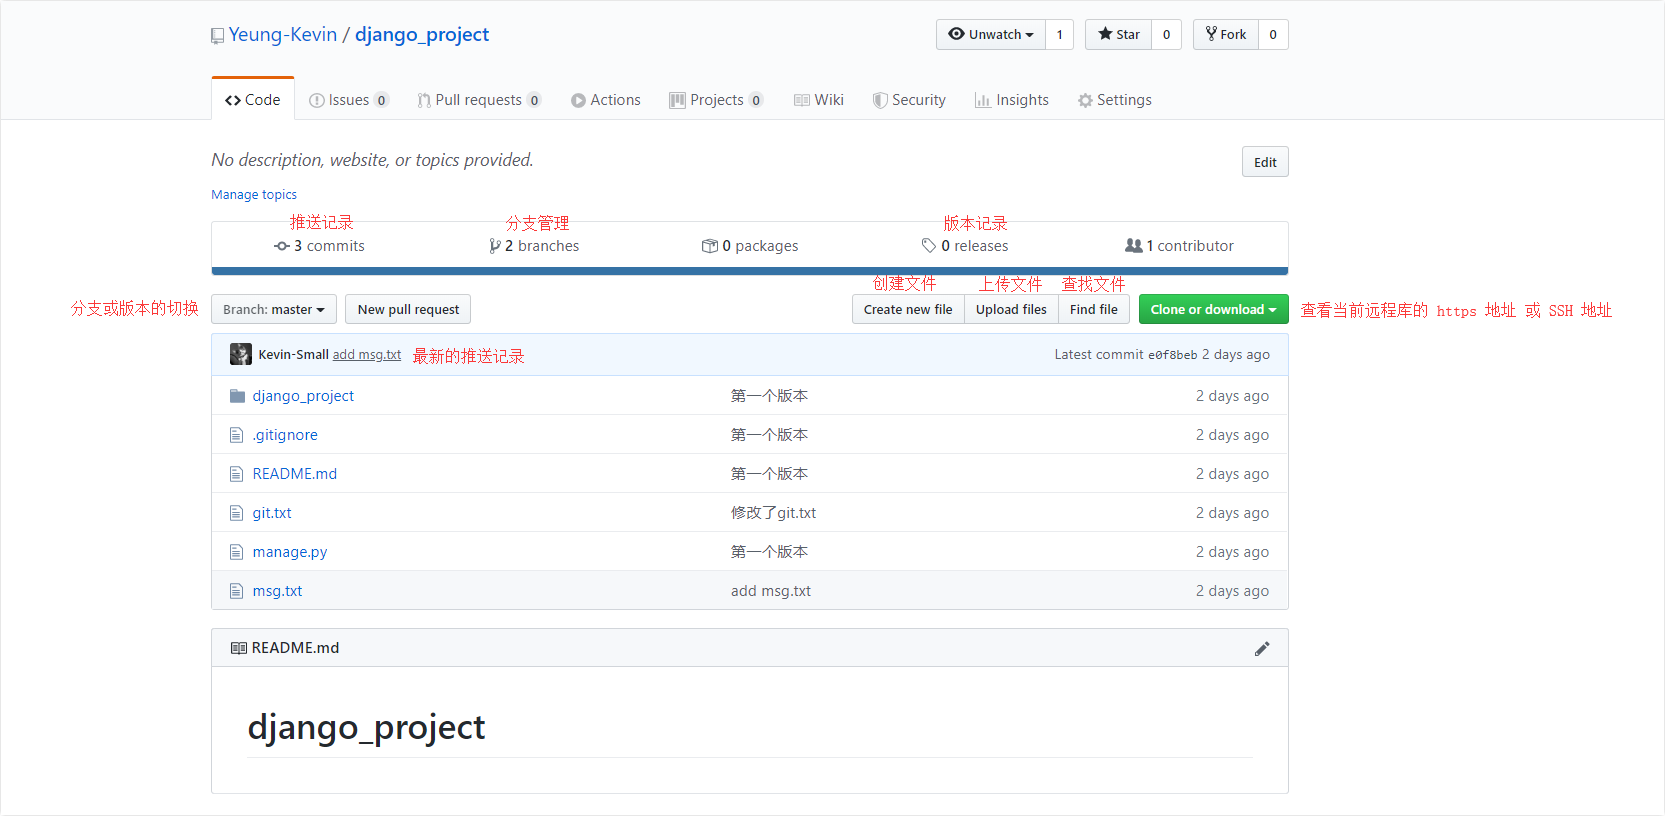Click the django_project folder icon
Viewport: 1665px width, 816px height.
237,396
